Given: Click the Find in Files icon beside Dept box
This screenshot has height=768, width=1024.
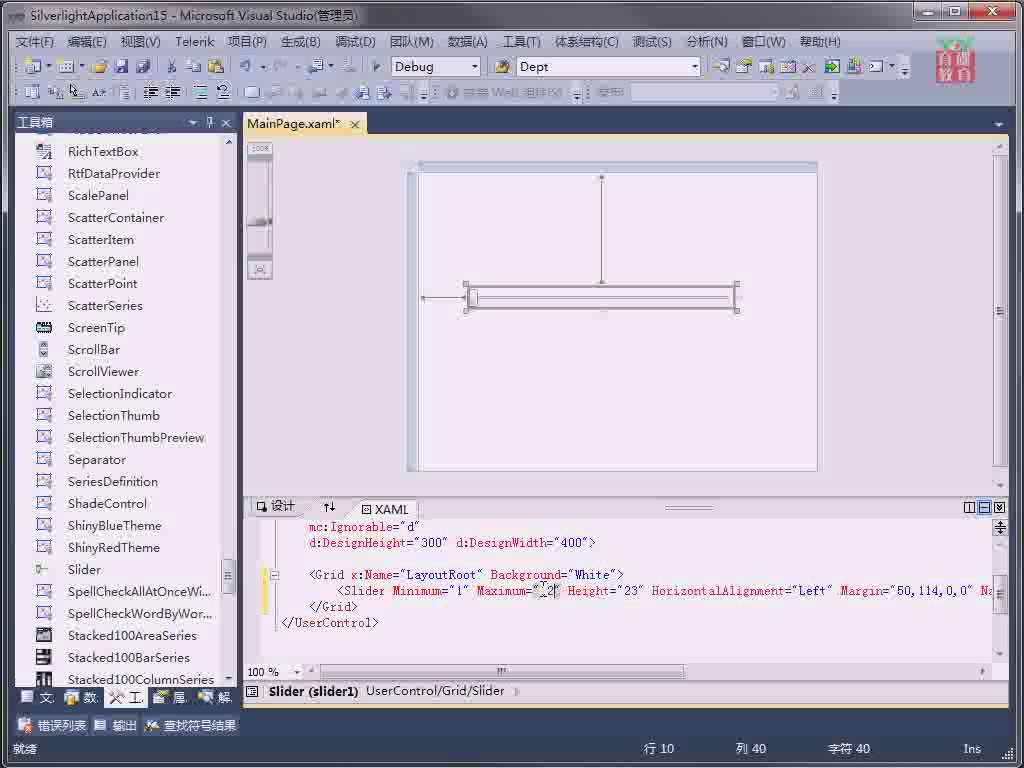Looking at the screenshot, I should click(502, 66).
